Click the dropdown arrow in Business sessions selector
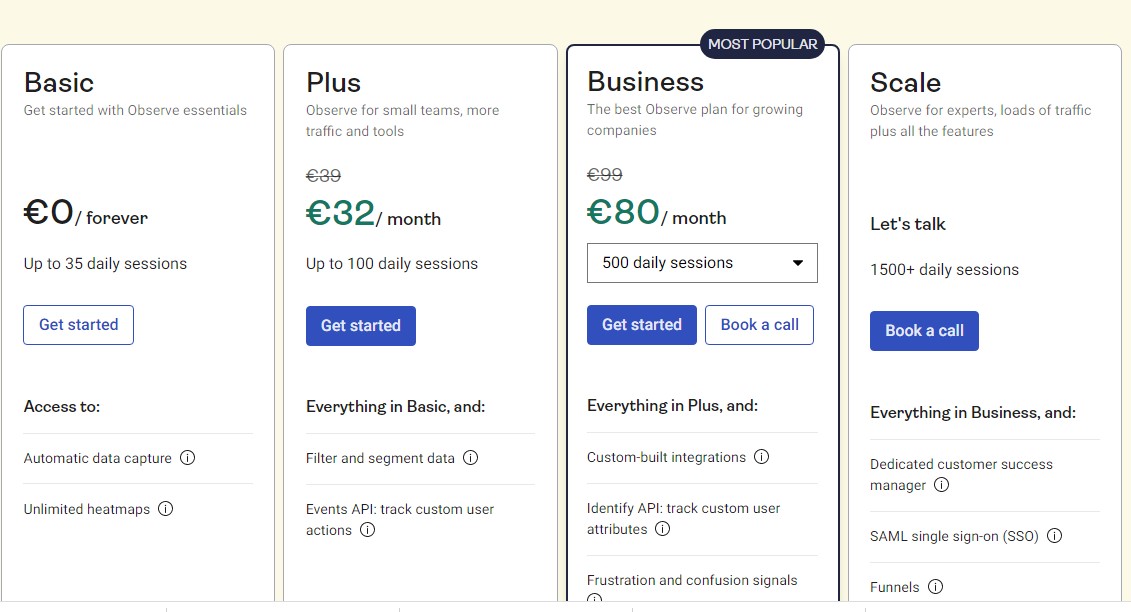This screenshot has height=612, width=1131. point(798,263)
